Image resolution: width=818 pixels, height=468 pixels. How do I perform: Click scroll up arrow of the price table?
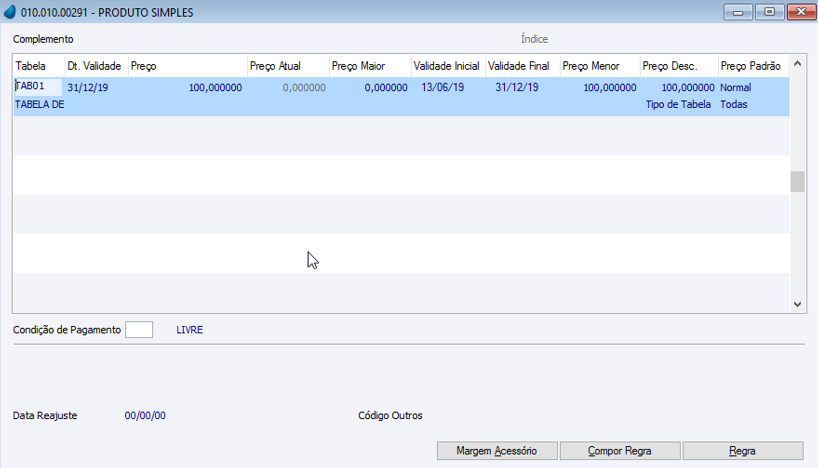pos(797,64)
